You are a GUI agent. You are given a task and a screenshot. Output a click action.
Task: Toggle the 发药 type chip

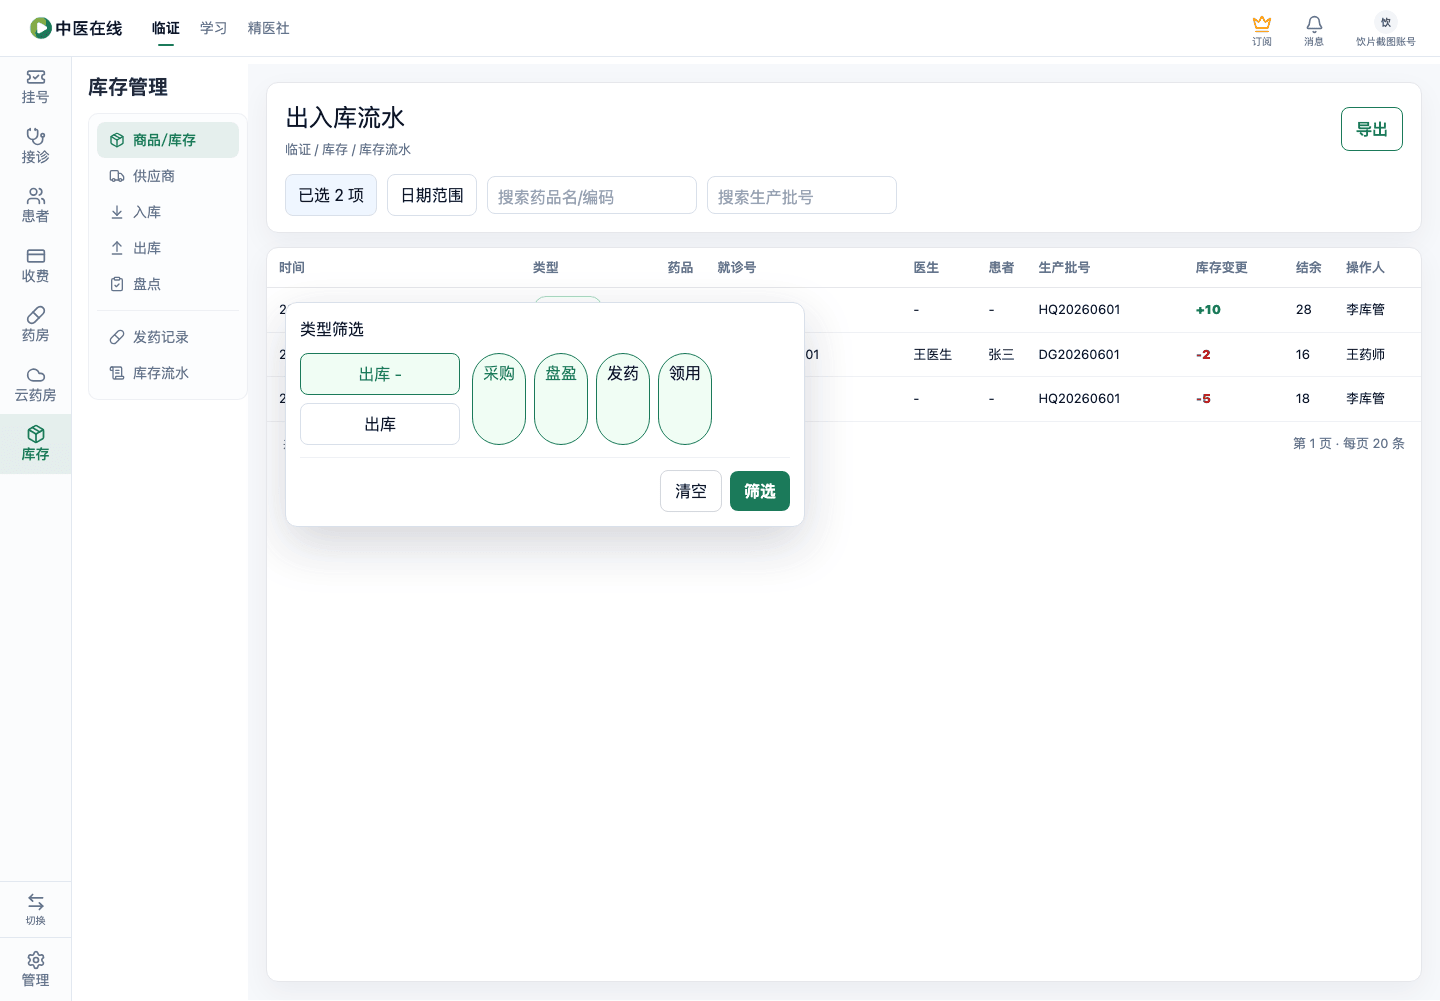tap(623, 399)
